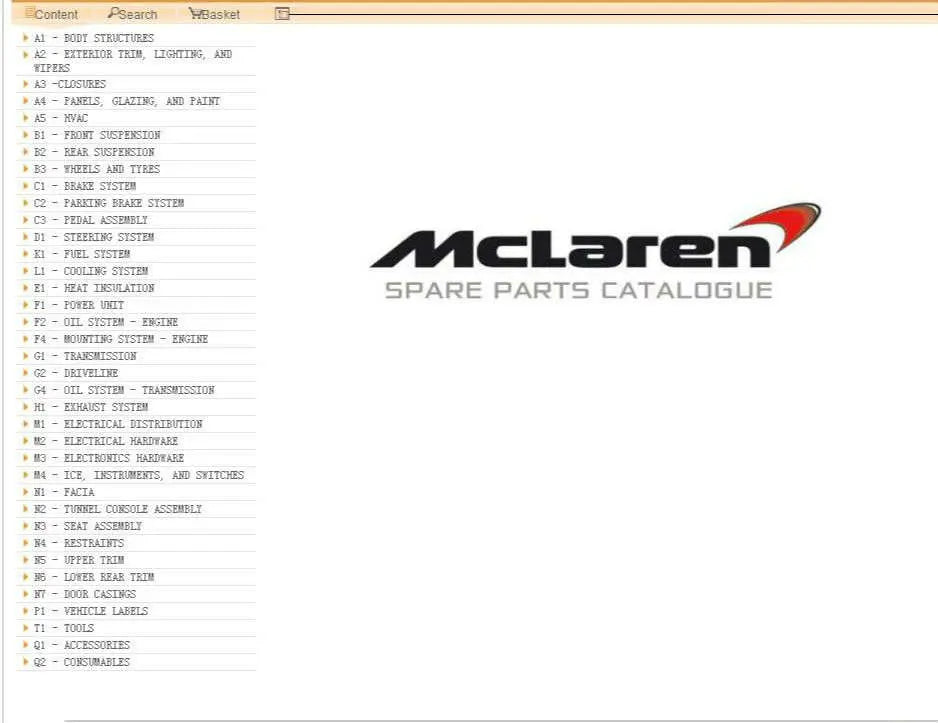Viewport: 938px width, 723px height.
Task: Click the arrow icon beside A1 - BODY STRUCTURES
Action: pos(24,37)
